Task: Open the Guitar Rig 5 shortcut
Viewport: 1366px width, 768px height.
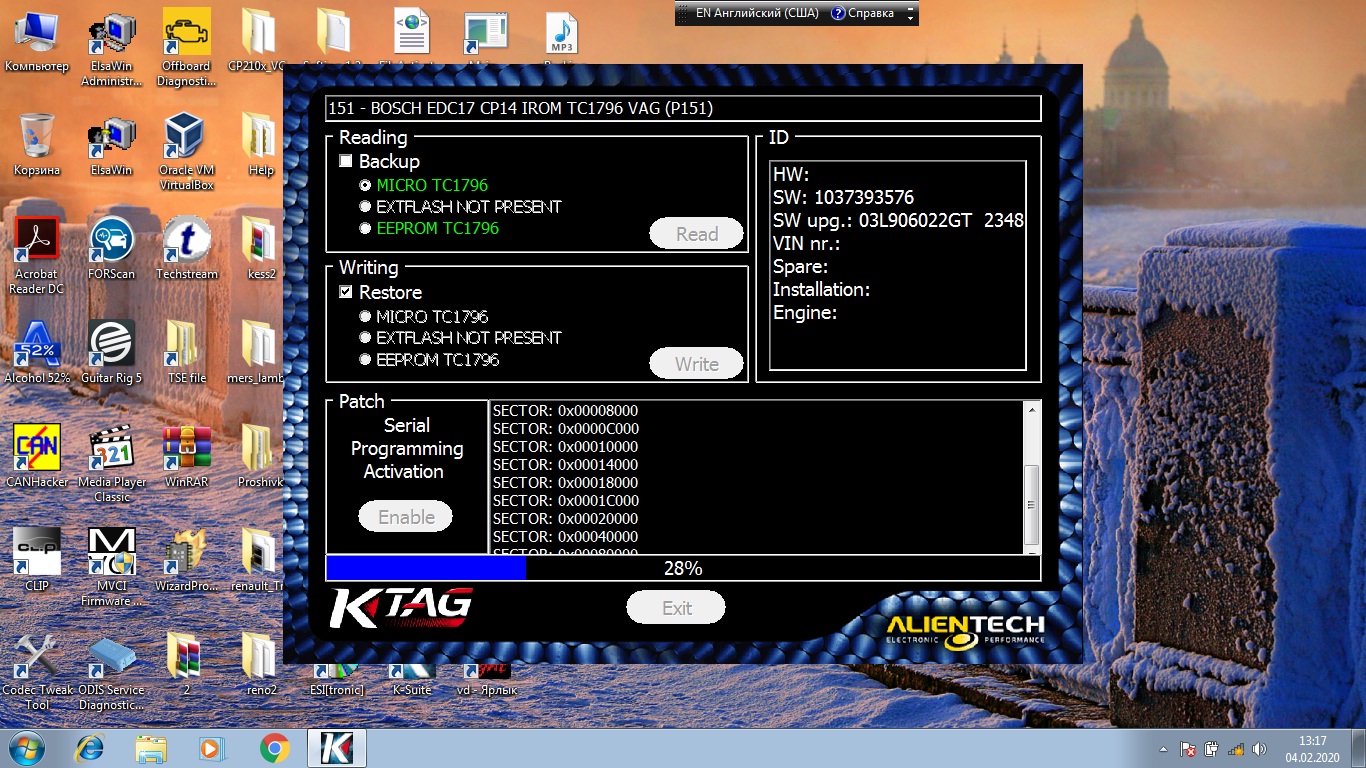Action: click(112, 353)
